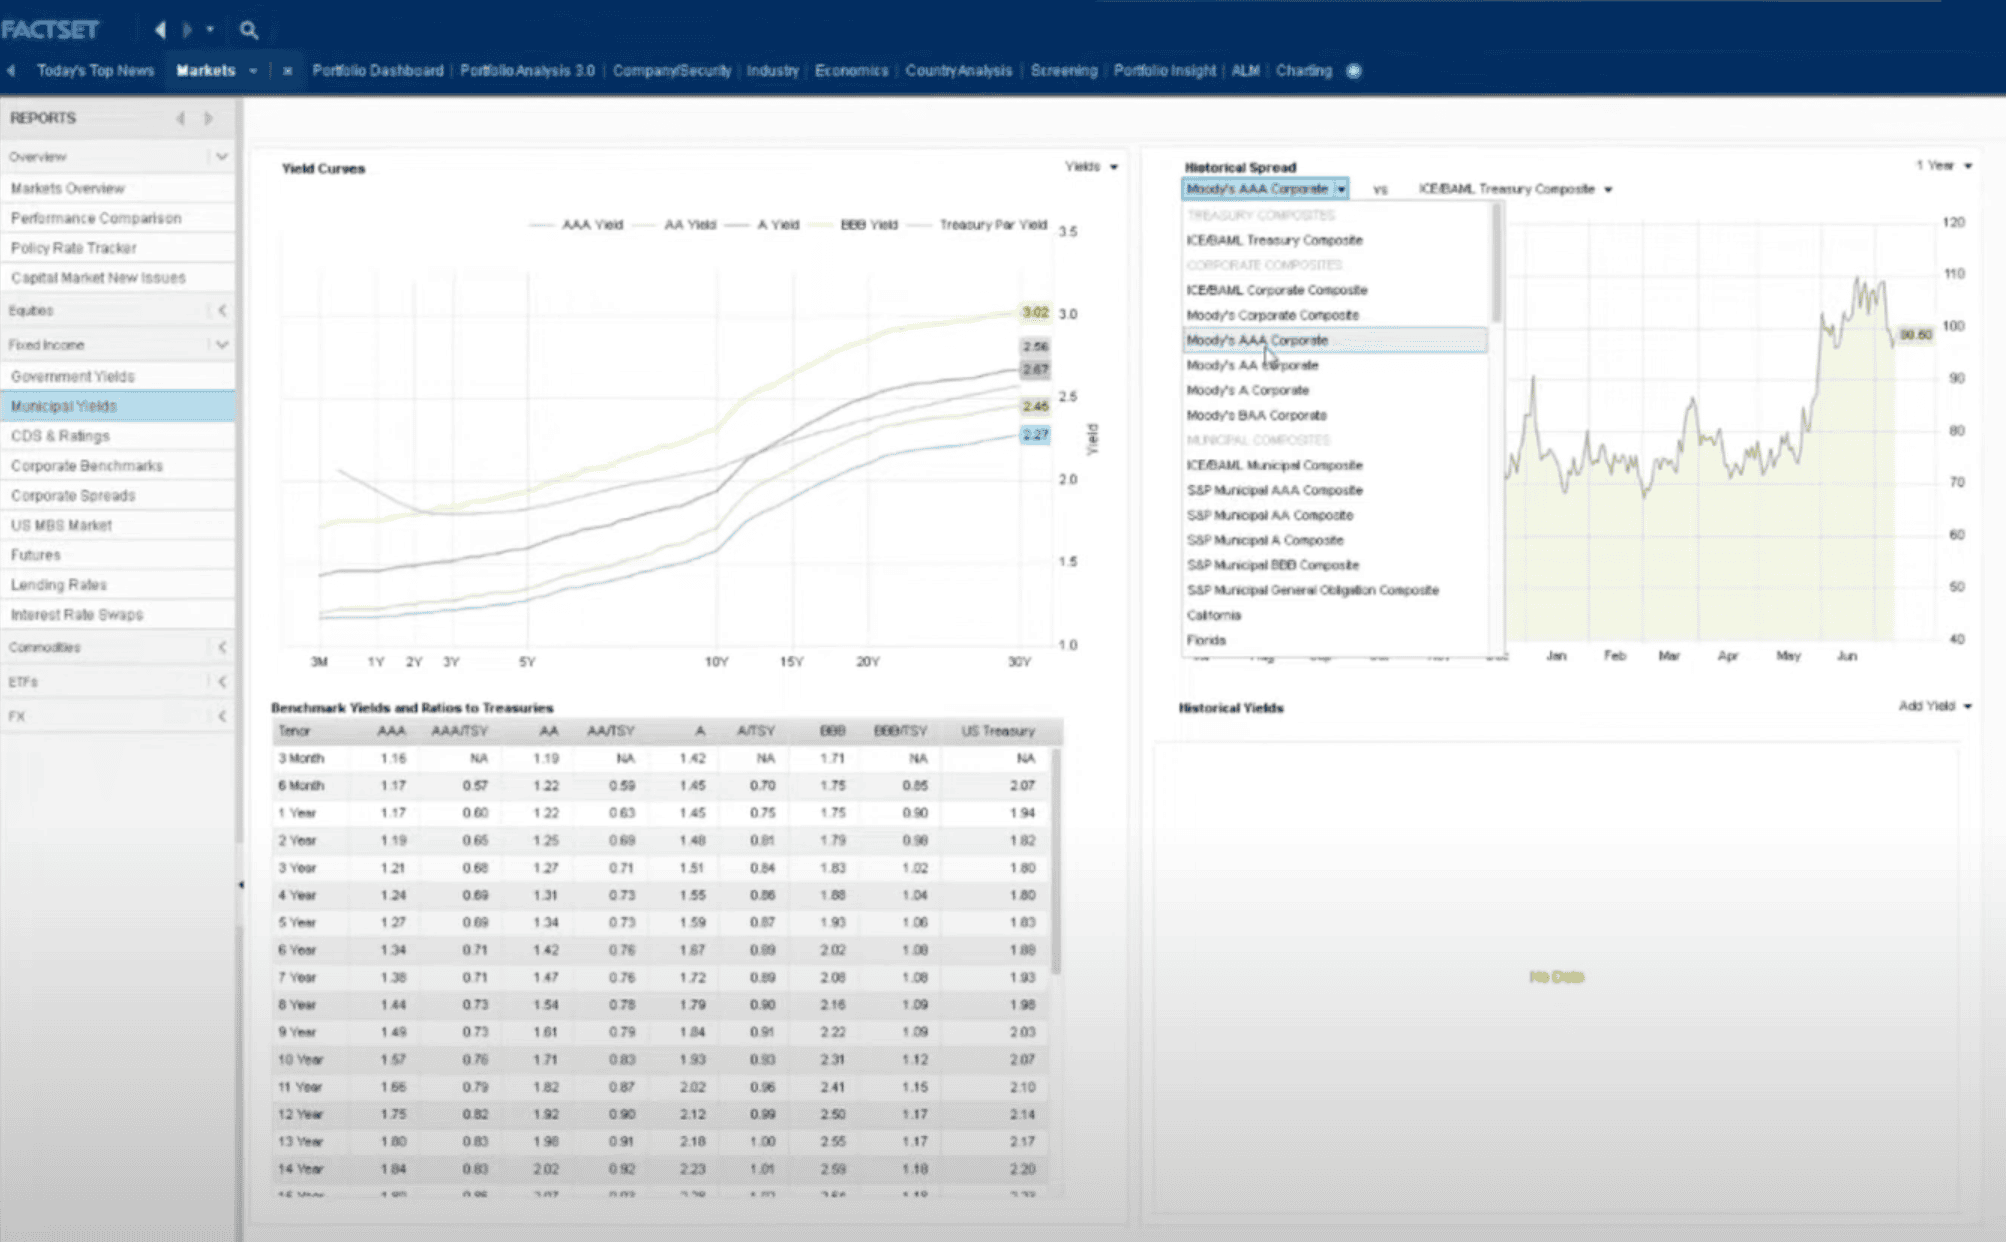Image resolution: width=2006 pixels, height=1242 pixels.
Task: Toggle the AA Yield legend series
Action: [x=675, y=225]
